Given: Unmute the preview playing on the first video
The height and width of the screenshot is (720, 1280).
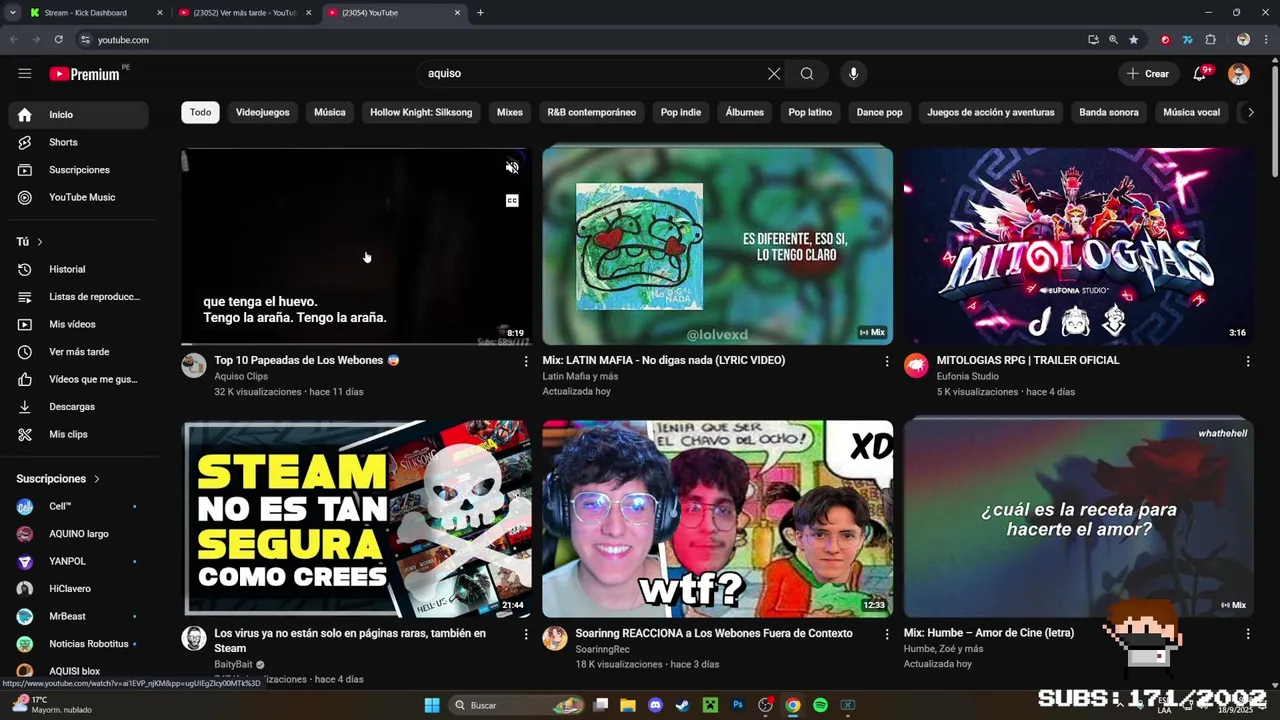Looking at the screenshot, I should pyautogui.click(x=512, y=168).
